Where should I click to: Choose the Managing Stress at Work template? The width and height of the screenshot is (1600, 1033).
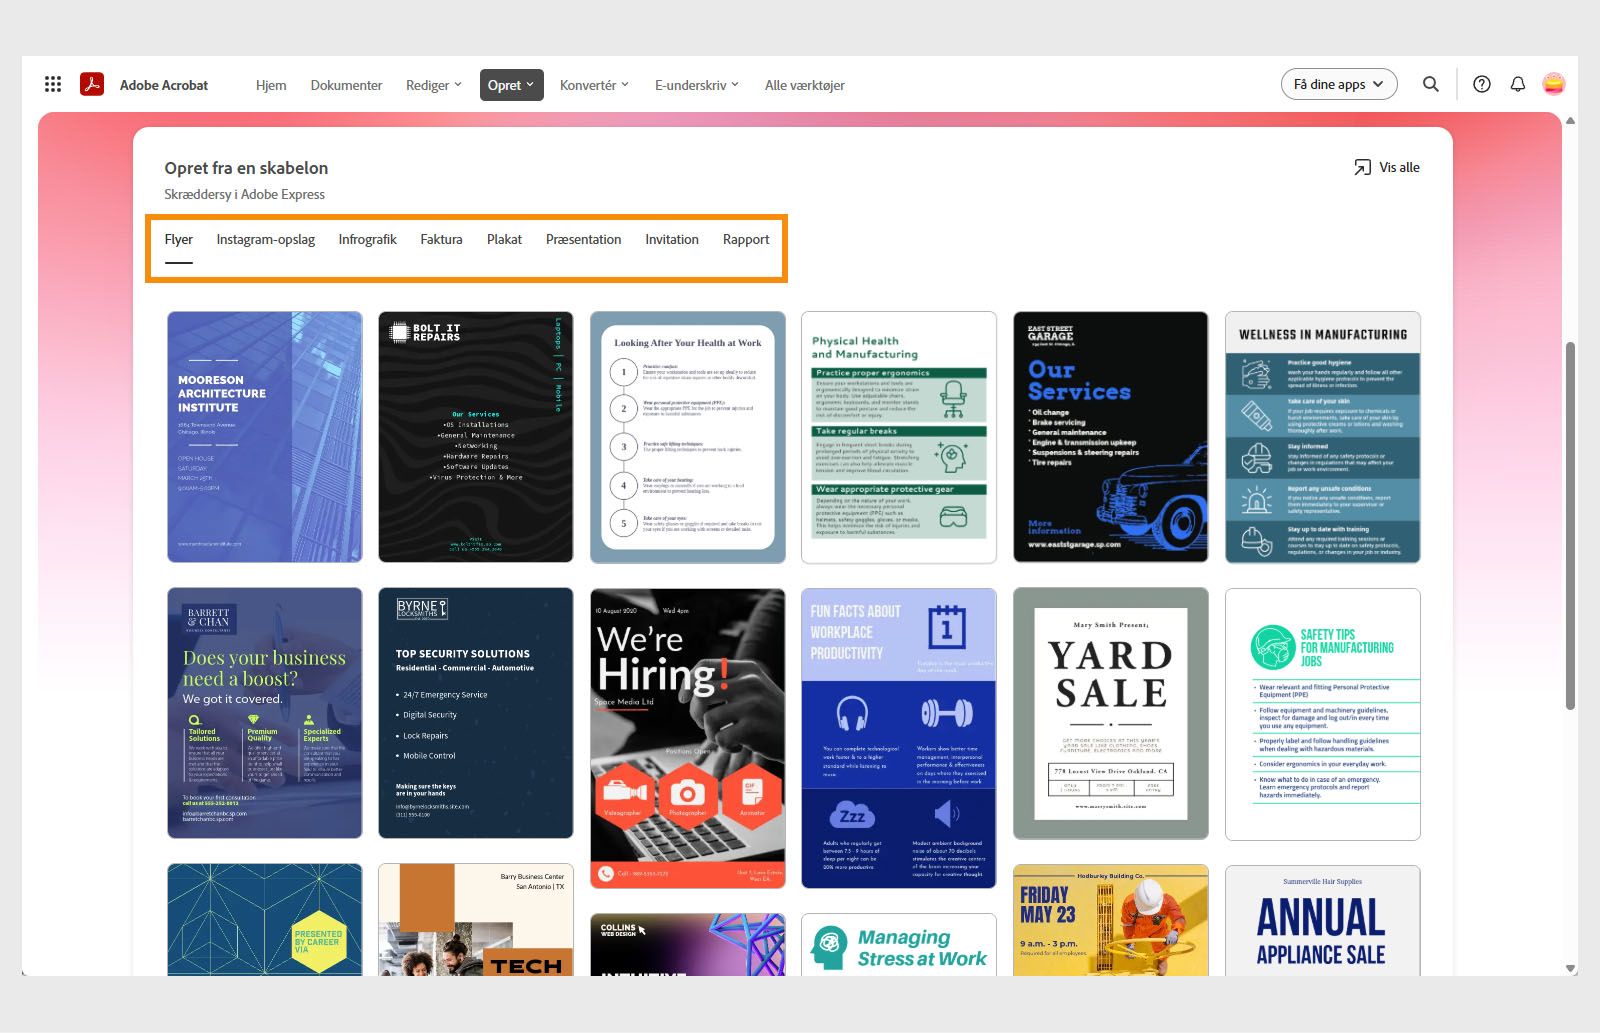point(899,945)
